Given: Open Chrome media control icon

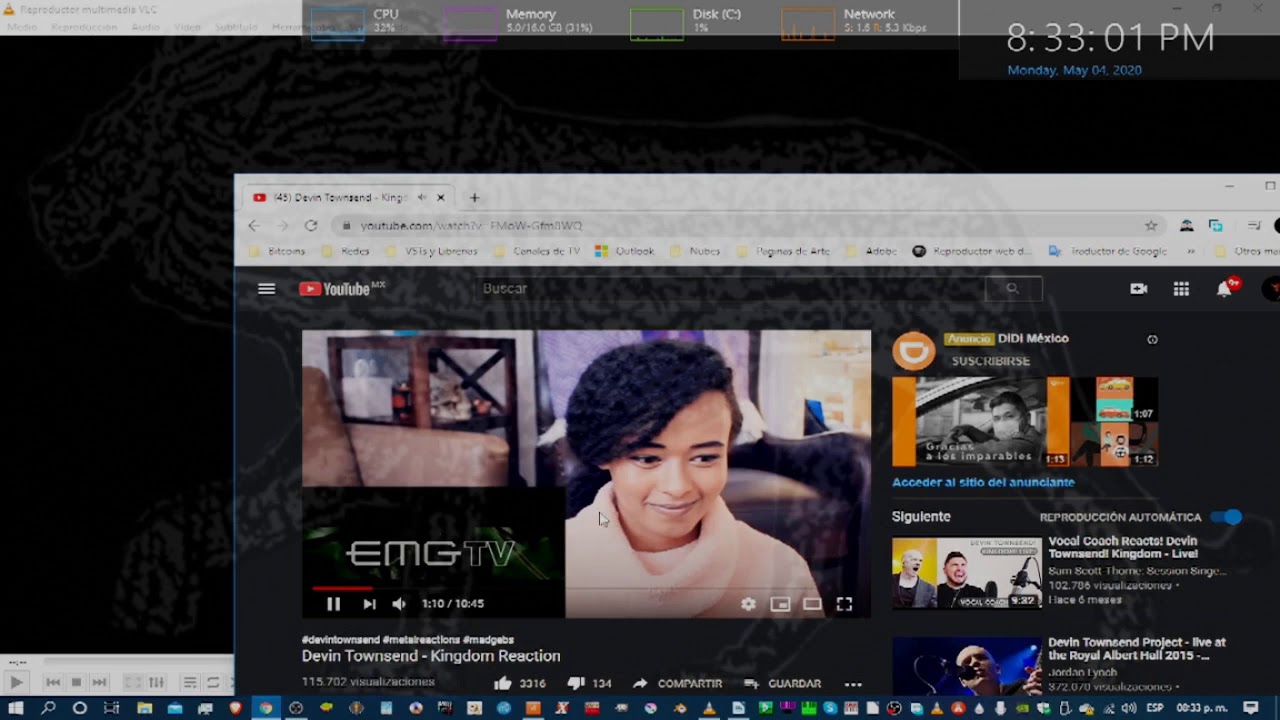Looking at the screenshot, I should click(1254, 226).
